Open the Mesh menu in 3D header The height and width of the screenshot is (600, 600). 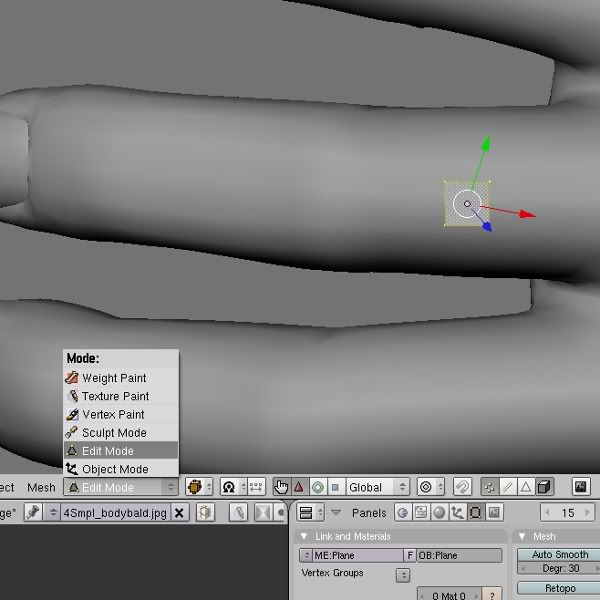[41, 488]
